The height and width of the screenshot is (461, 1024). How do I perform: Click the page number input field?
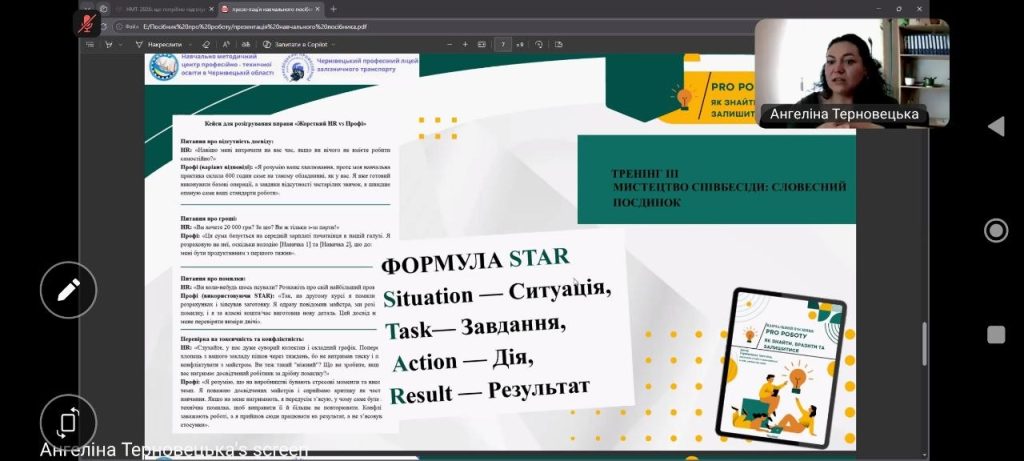point(504,45)
